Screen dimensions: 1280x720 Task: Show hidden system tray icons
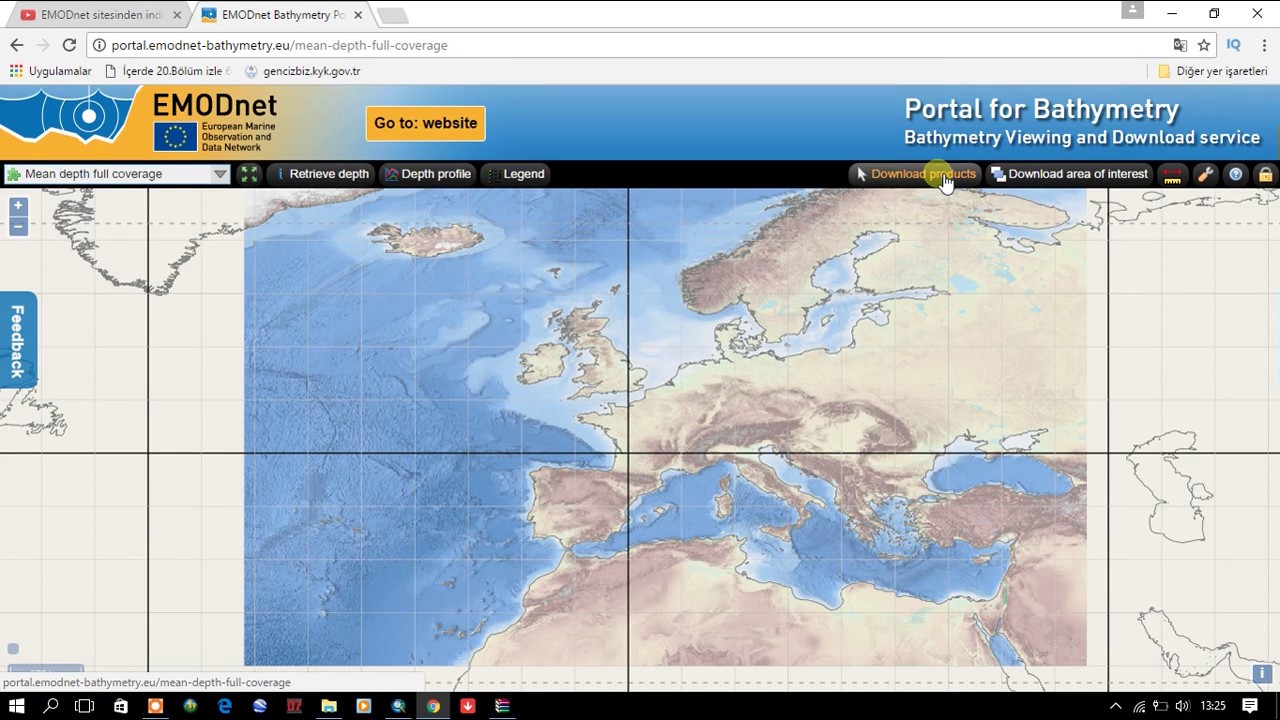pos(1116,706)
